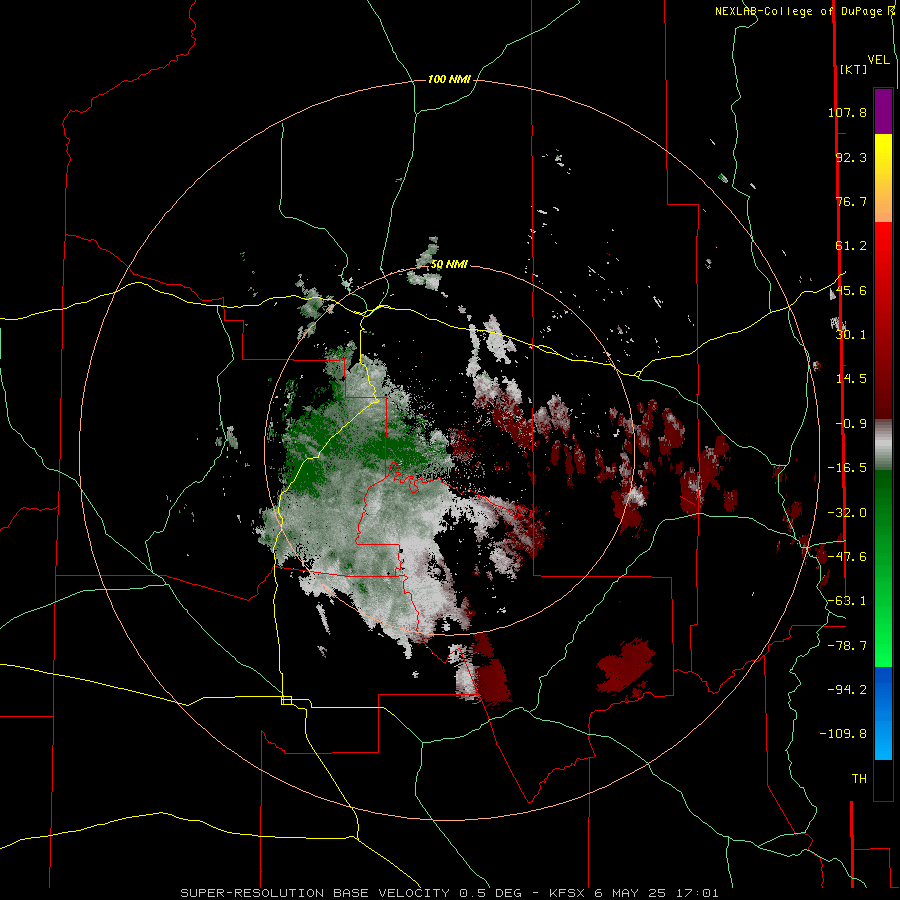Click the gray near-zero segment of the color bar
The image size is (900, 900).
point(883,445)
